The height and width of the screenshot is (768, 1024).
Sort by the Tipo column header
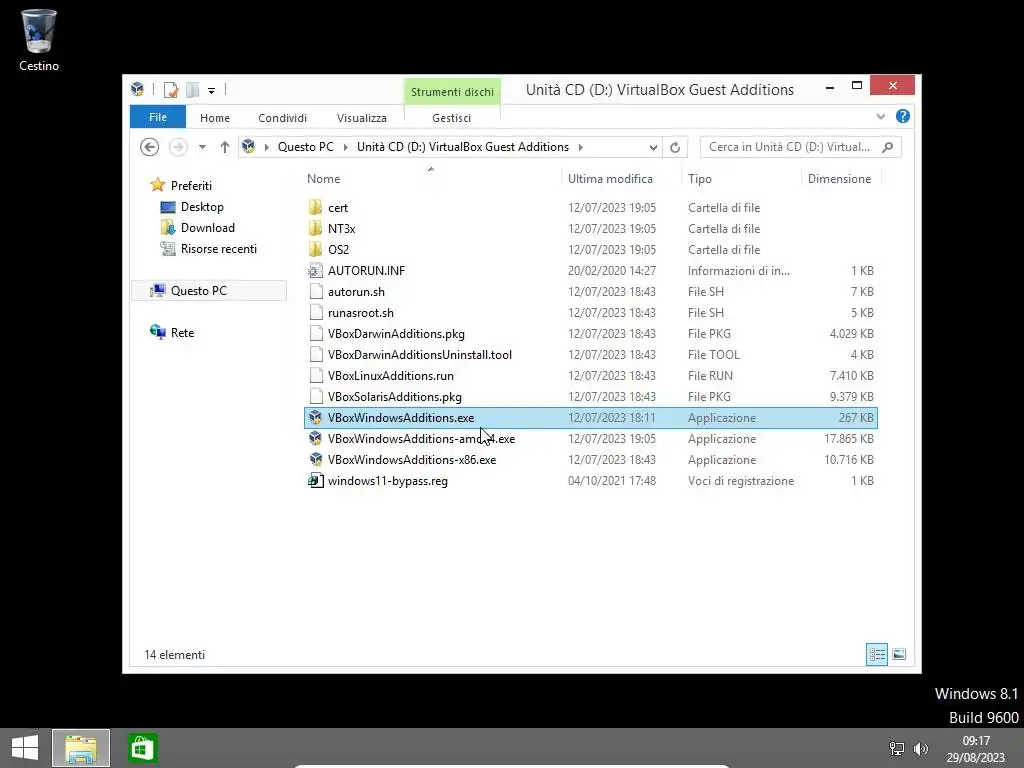699,179
